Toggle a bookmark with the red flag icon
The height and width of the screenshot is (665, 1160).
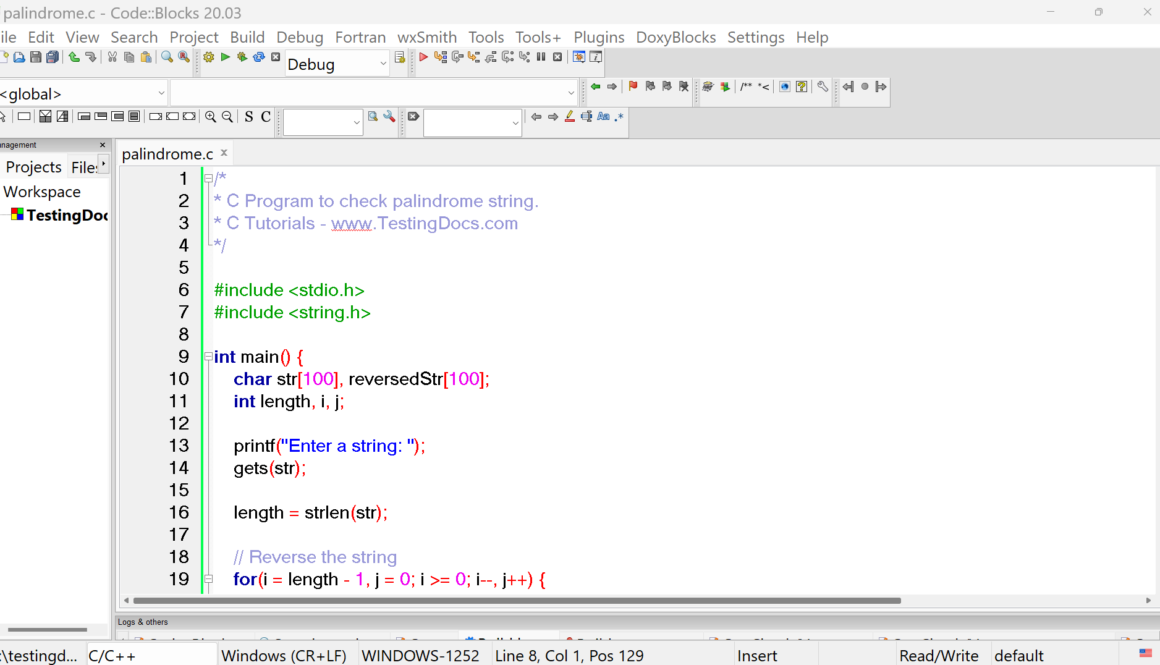[x=632, y=87]
